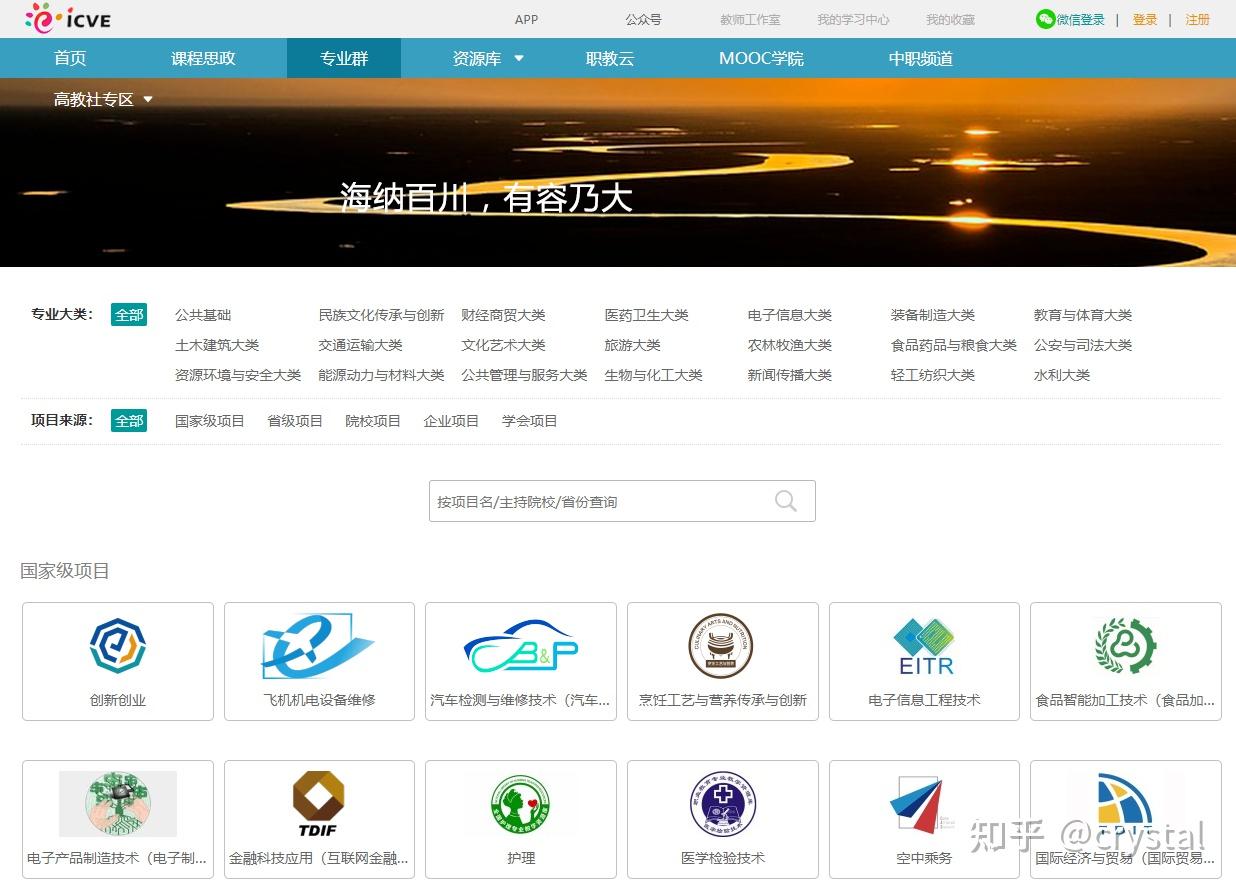The height and width of the screenshot is (890, 1236).
Task: Select the 医药卫生大类 category filter
Action: [x=645, y=314]
